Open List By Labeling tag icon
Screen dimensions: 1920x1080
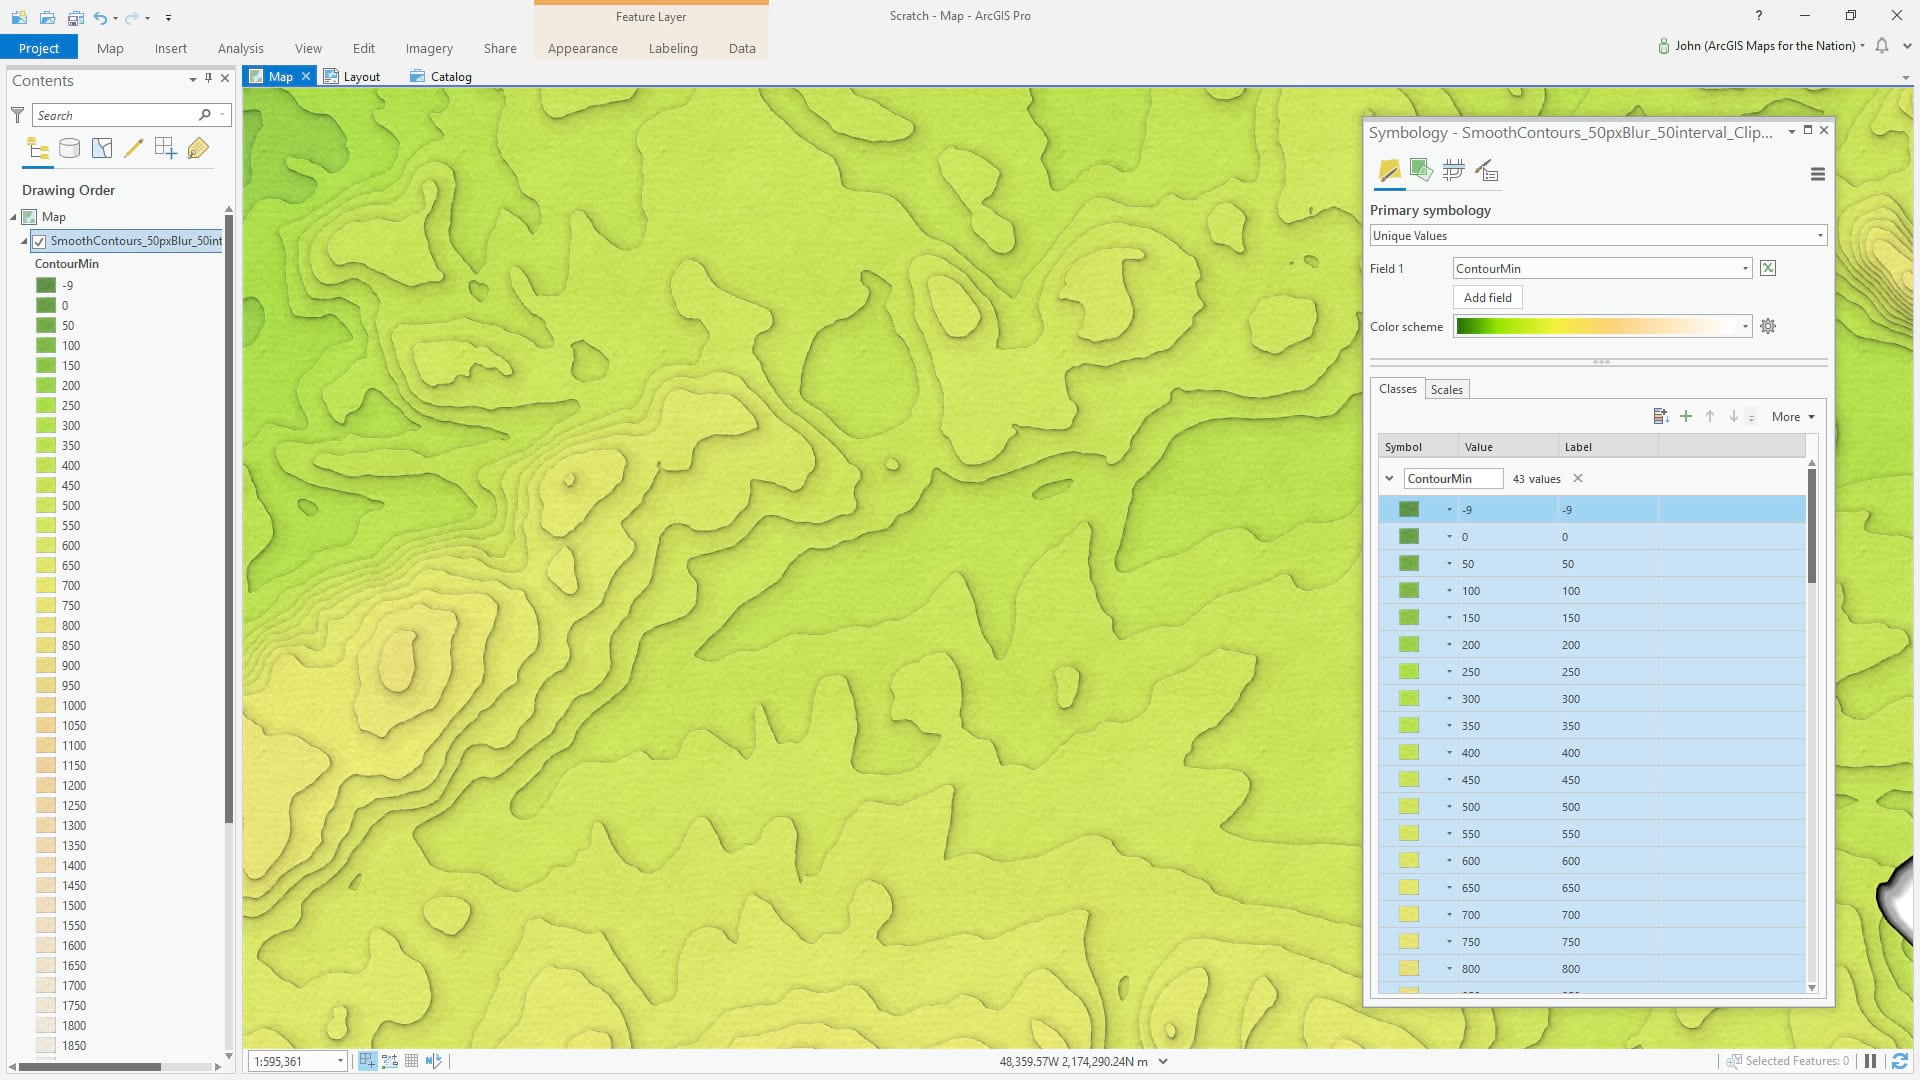point(198,149)
